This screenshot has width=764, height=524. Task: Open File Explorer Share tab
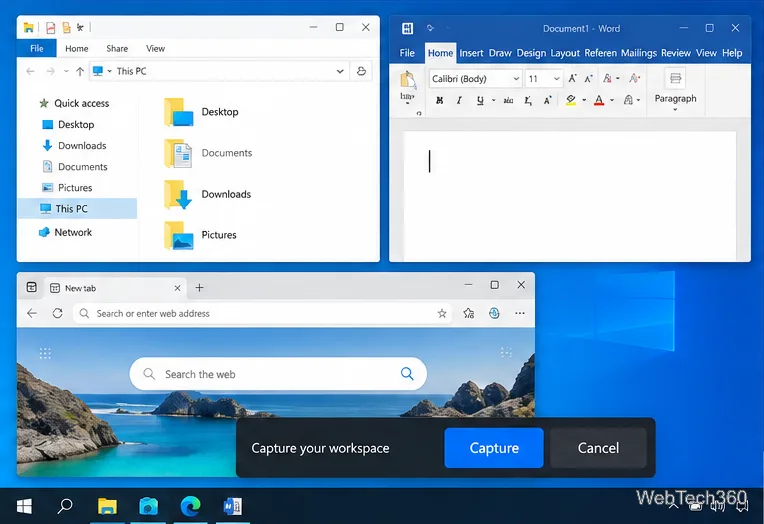tap(117, 49)
